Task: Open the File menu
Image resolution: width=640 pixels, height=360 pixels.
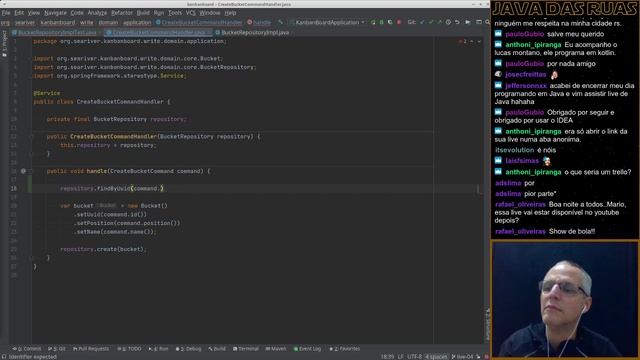Action: click(6, 13)
